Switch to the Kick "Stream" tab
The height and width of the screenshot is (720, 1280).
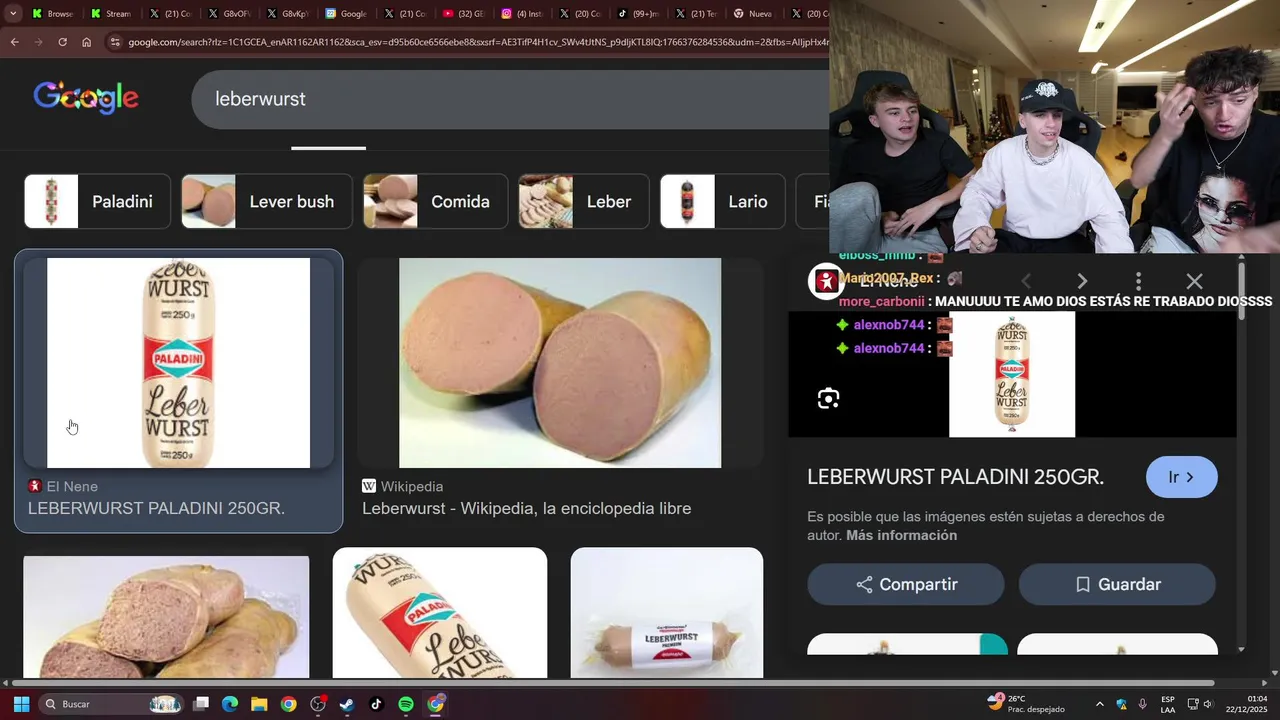tap(111, 14)
